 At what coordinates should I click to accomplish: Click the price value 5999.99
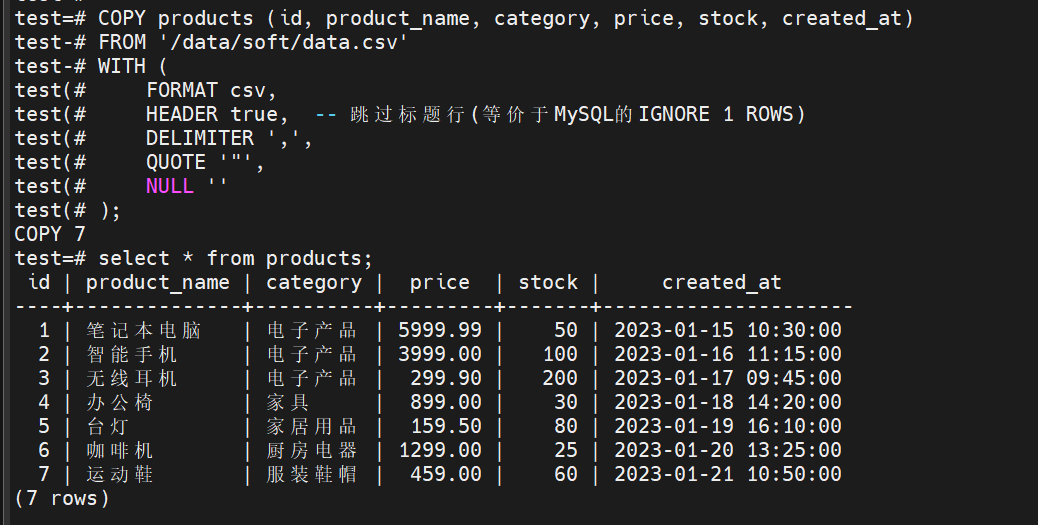[439, 330]
